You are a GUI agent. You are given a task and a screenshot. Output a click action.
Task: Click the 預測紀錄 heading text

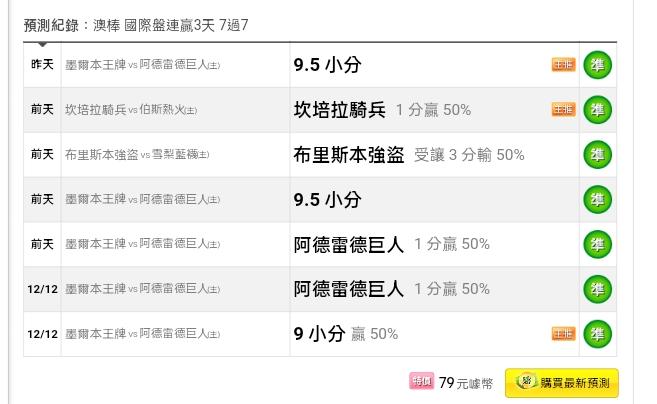pos(51,25)
